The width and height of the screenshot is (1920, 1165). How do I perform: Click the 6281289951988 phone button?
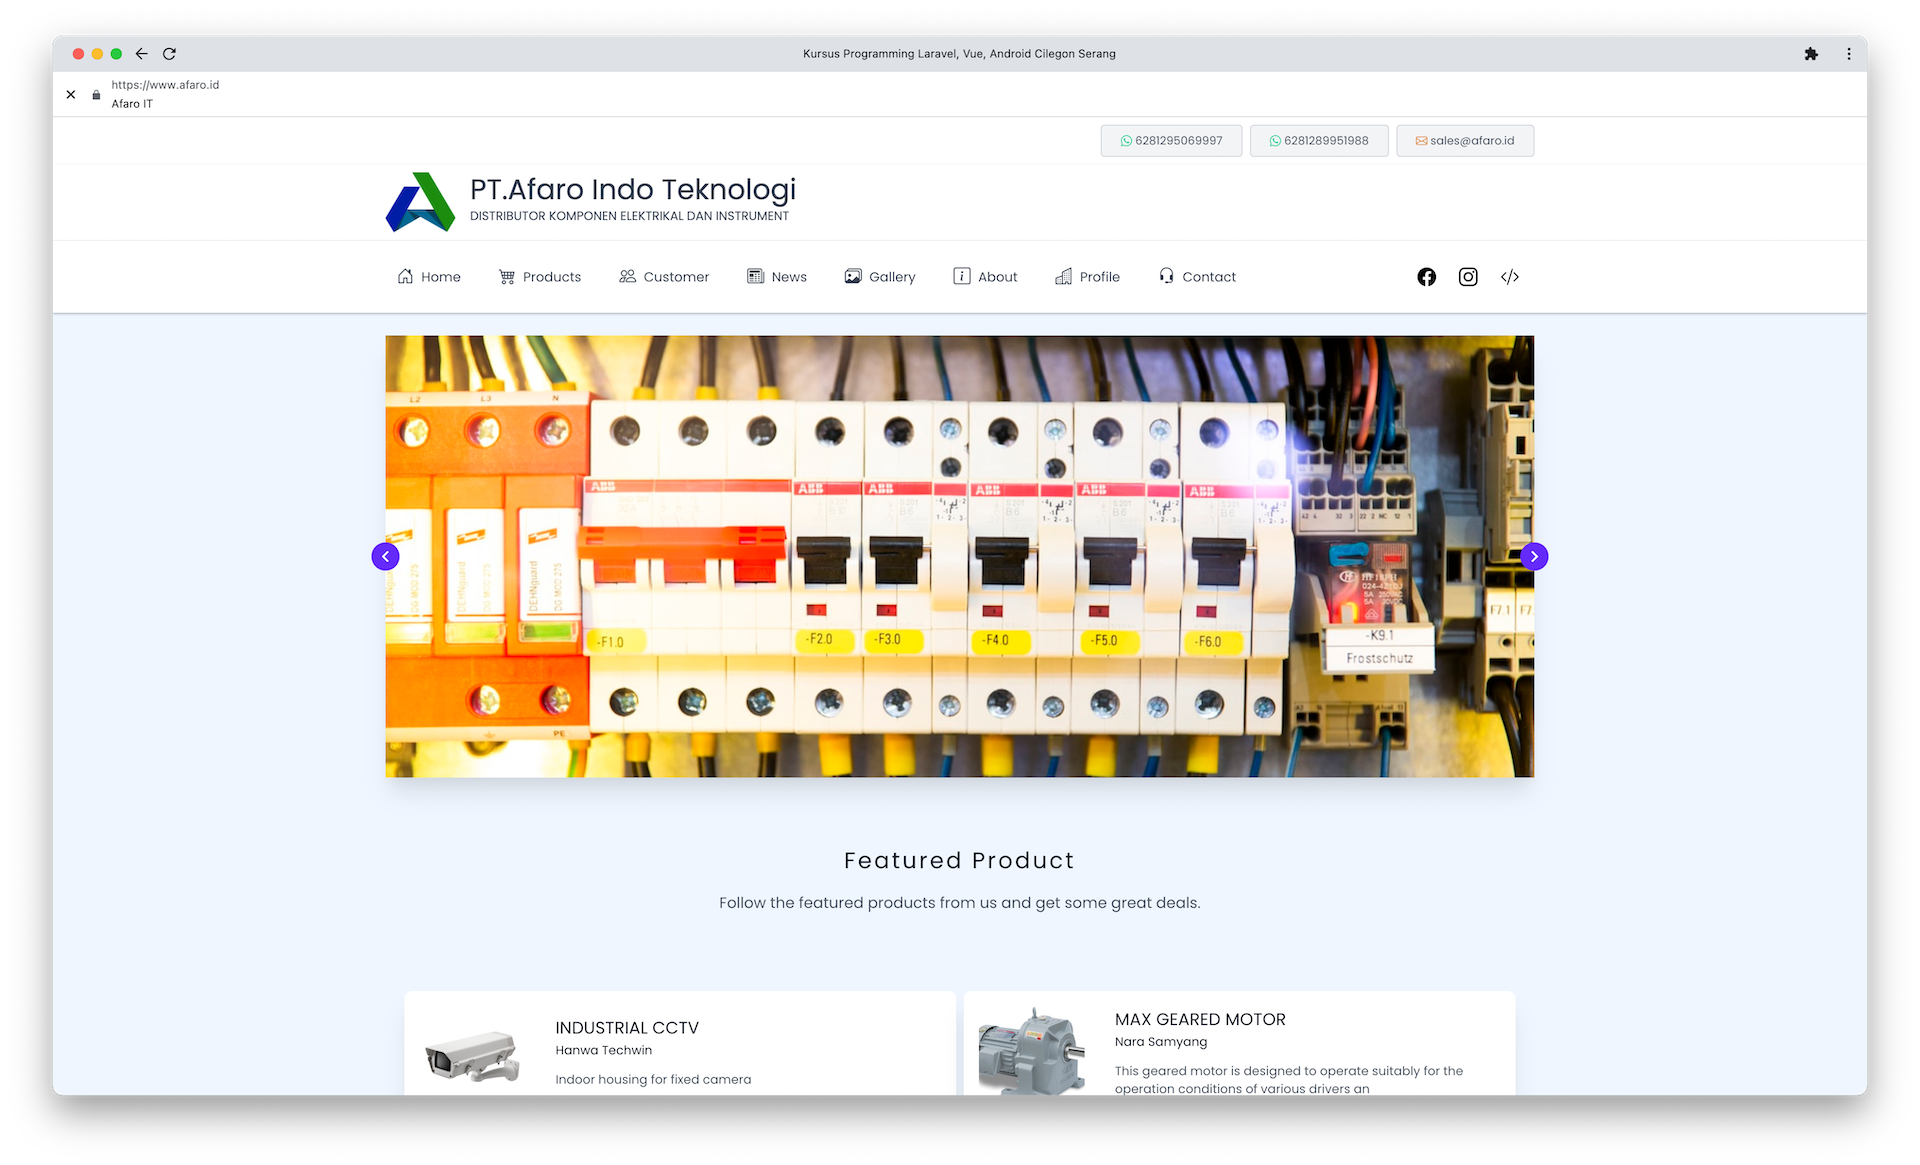click(1318, 140)
